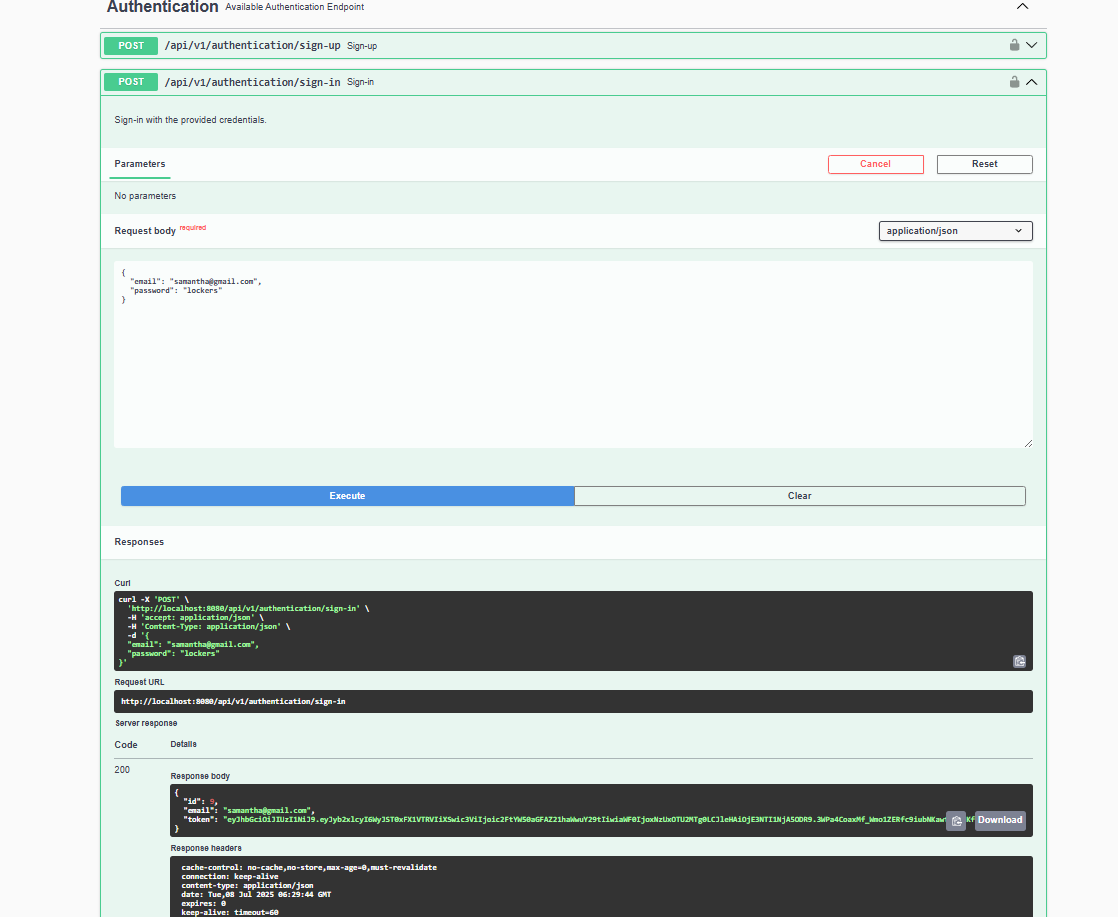Collapse the Authentication section
The height and width of the screenshot is (917, 1118).
click(1022, 6)
